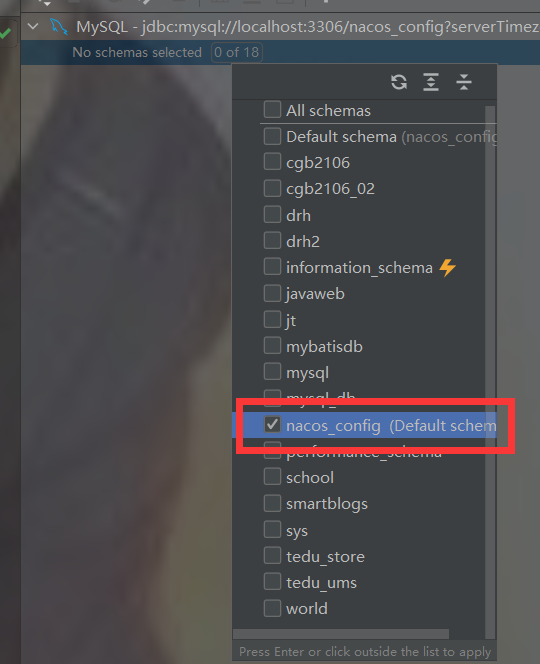Click the world schema label

tap(307, 609)
